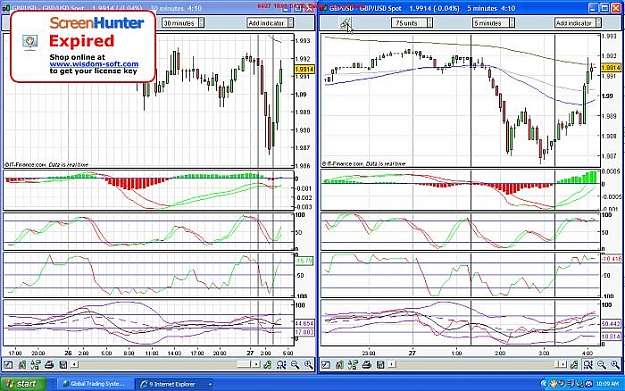The height and width of the screenshot is (391, 625).
Task: Click the 1.9914 price label on right chart
Action: (x=611, y=68)
